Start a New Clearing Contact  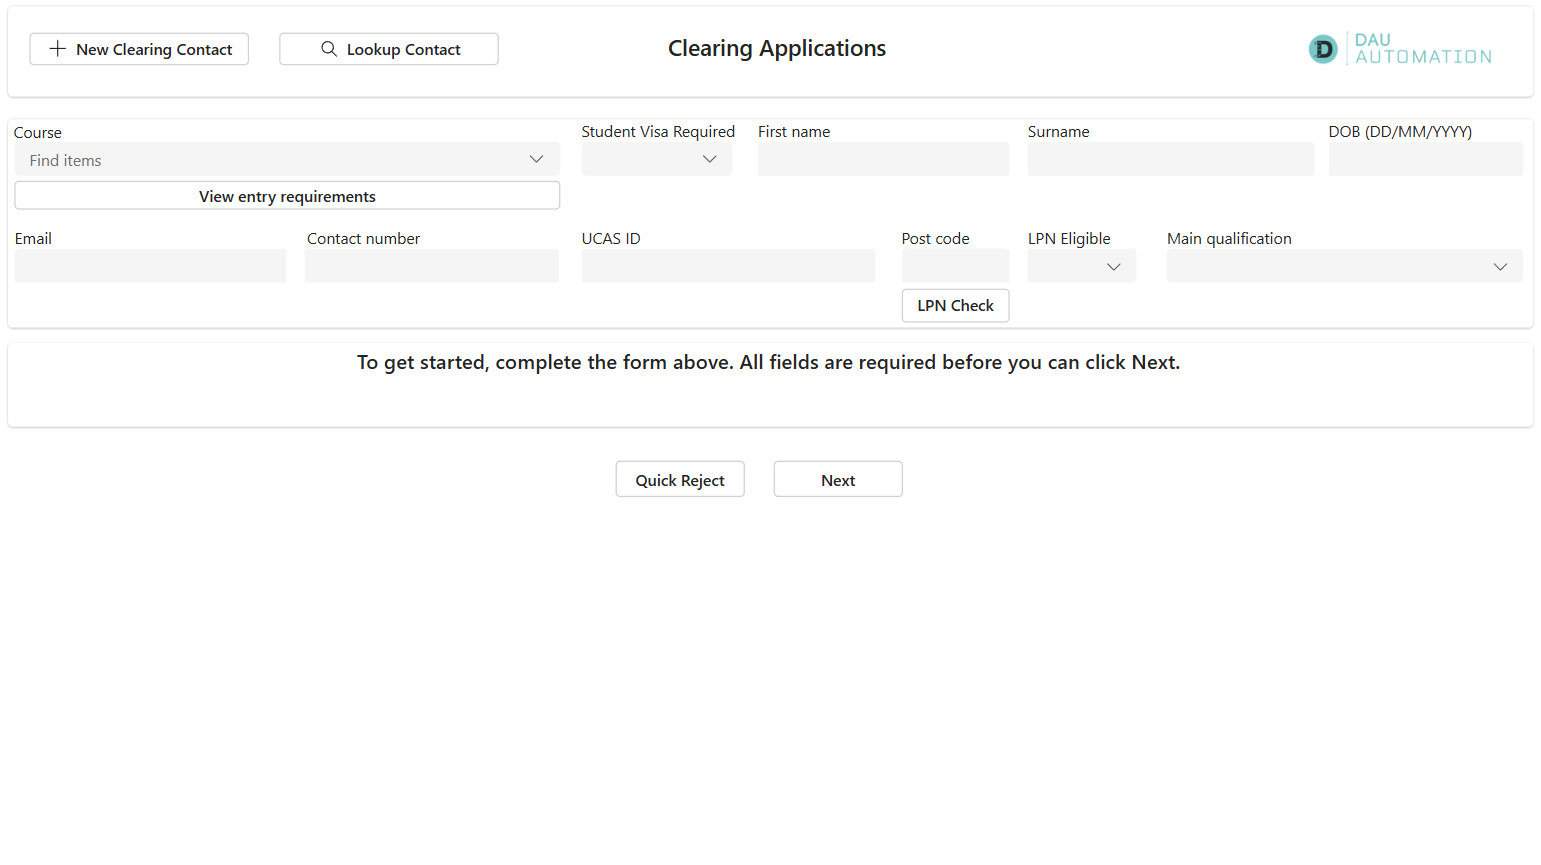(x=139, y=48)
